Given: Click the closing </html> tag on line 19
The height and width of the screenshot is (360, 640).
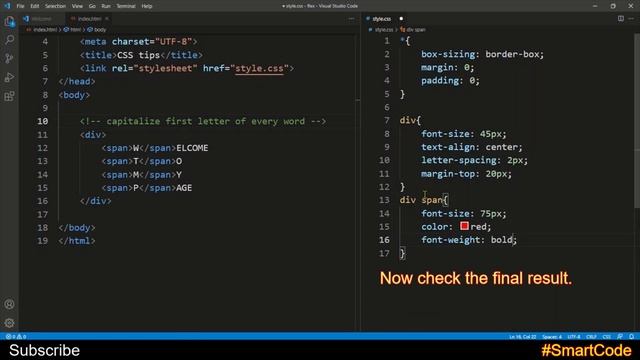Looking at the screenshot, I should (x=77, y=241).
